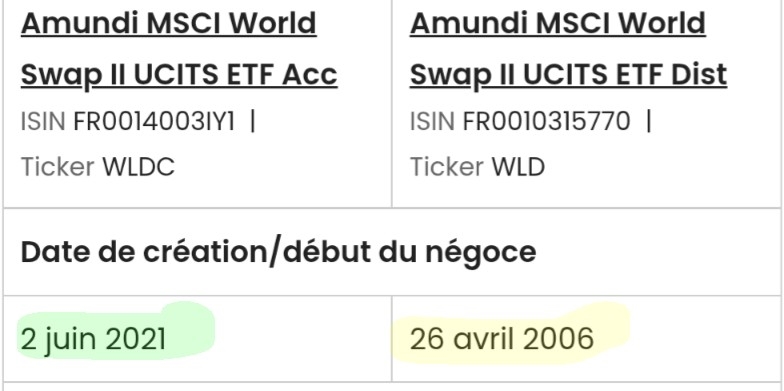Viewport: 784px width, 391px height.
Task: Click the yellow highlight behind the date
Action: pos(510,332)
